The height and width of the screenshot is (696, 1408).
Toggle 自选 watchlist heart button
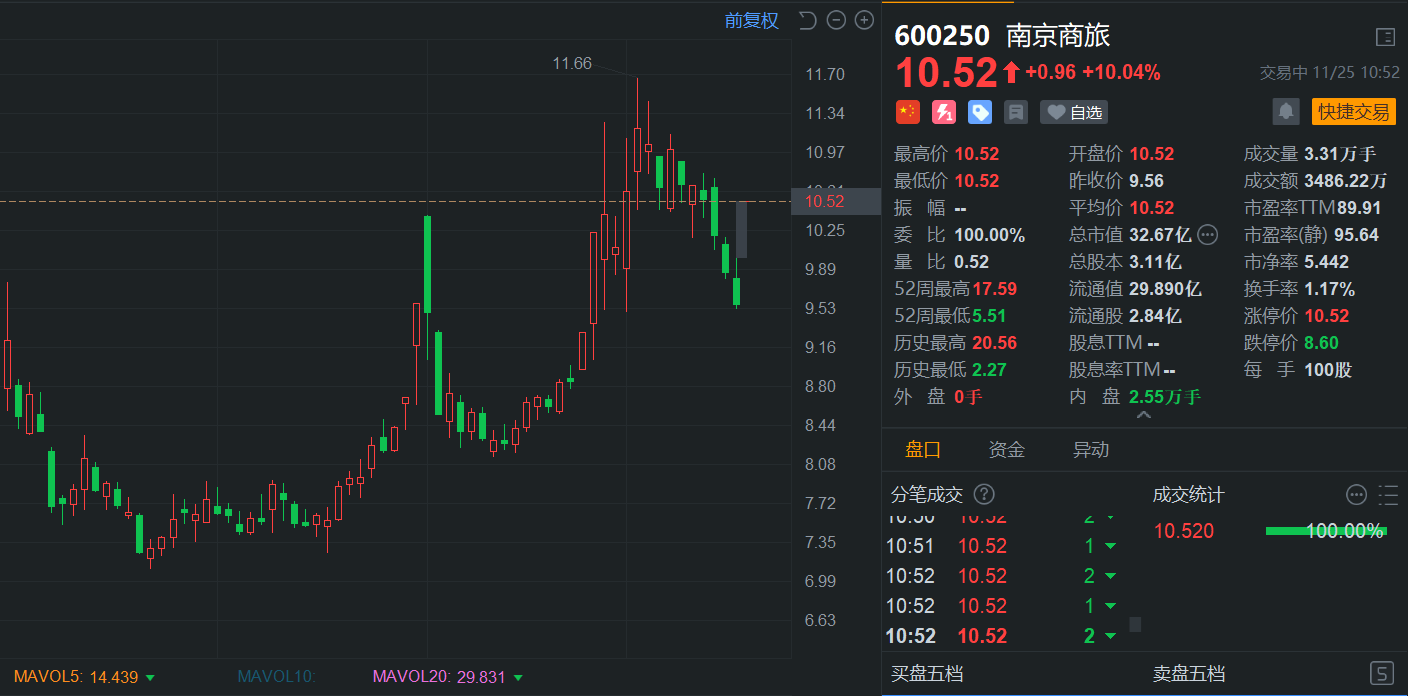coord(1074,112)
